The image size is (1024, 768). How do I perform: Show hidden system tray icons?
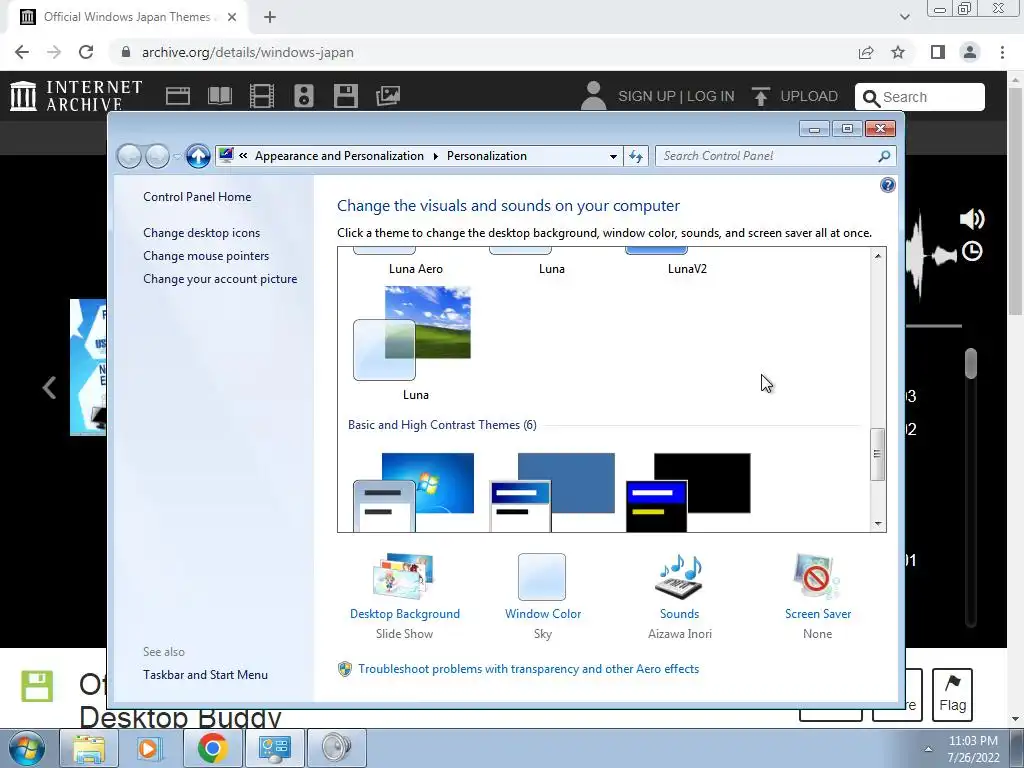point(928,748)
